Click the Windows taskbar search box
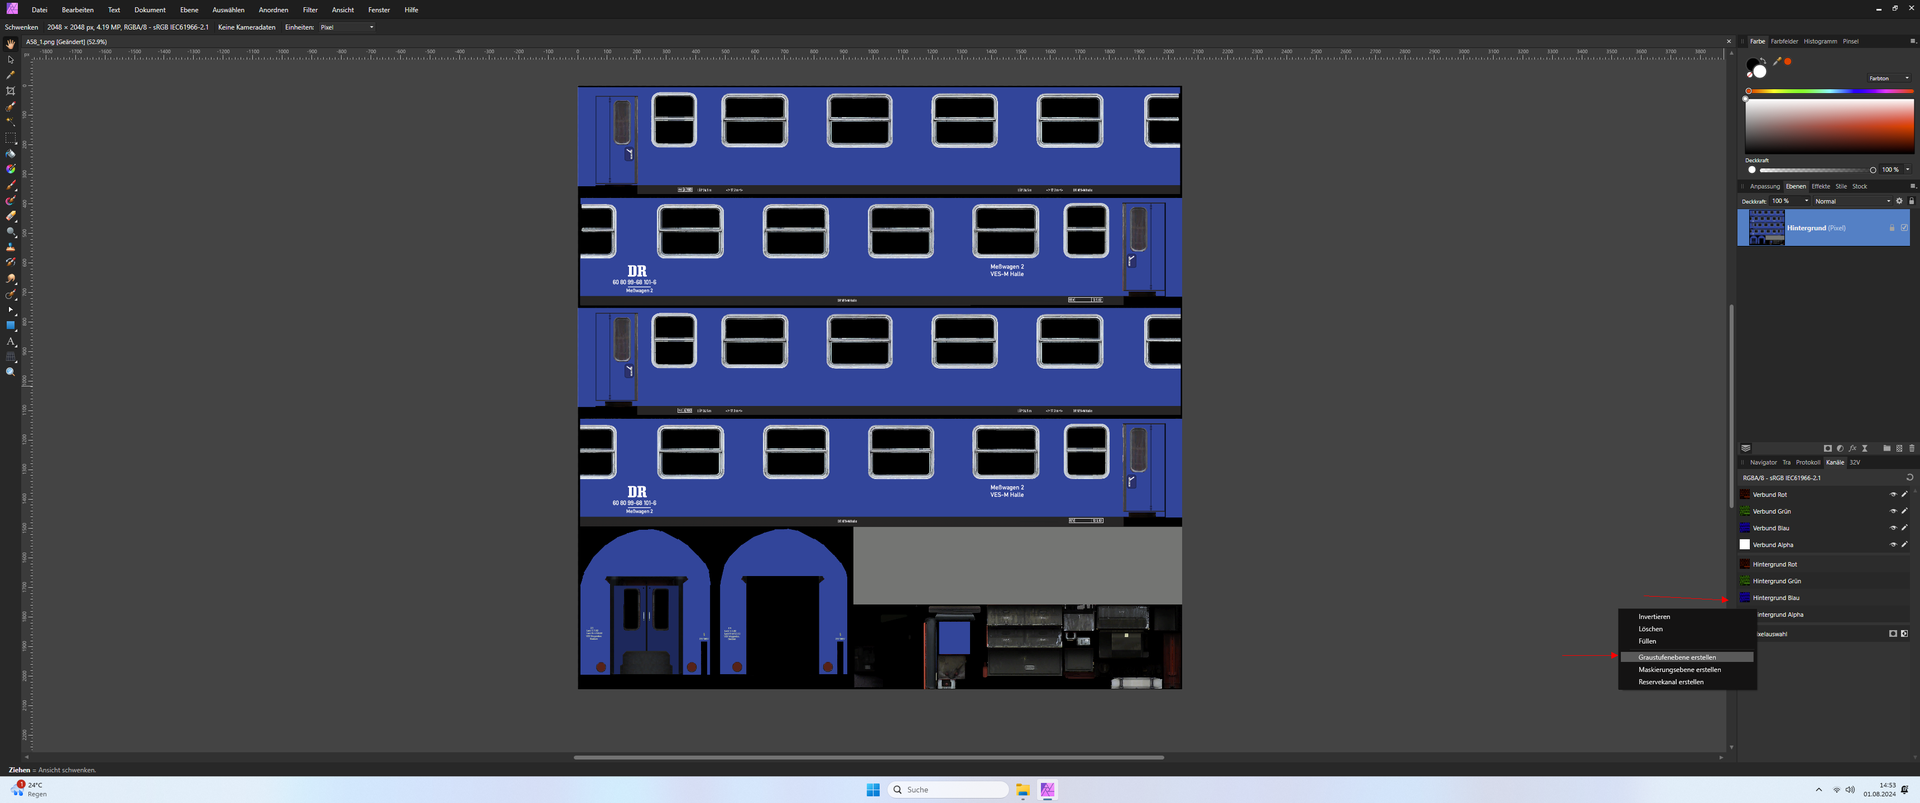The width and height of the screenshot is (1920, 803). coord(948,790)
